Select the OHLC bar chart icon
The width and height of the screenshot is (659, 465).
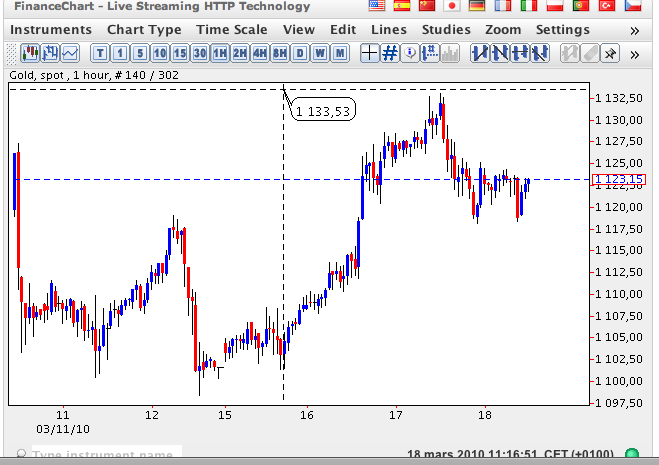point(49,53)
